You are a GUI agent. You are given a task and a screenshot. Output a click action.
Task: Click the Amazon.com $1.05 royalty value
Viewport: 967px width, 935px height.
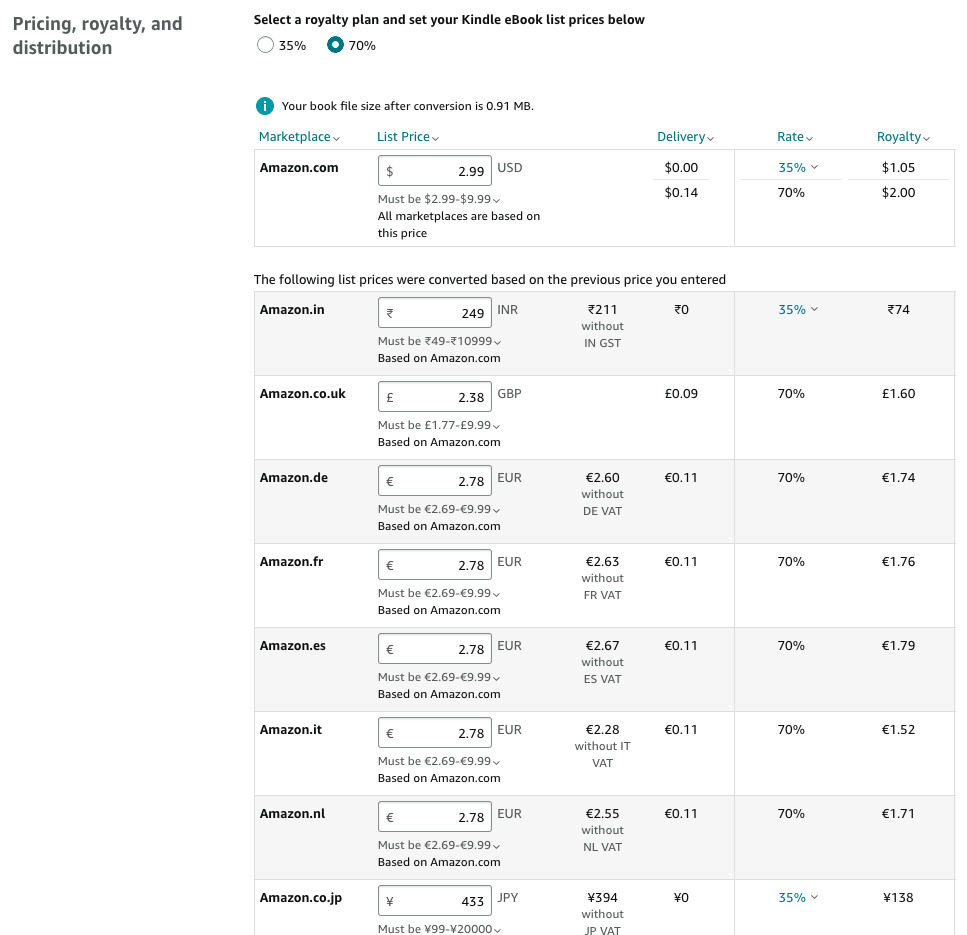[899, 168]
